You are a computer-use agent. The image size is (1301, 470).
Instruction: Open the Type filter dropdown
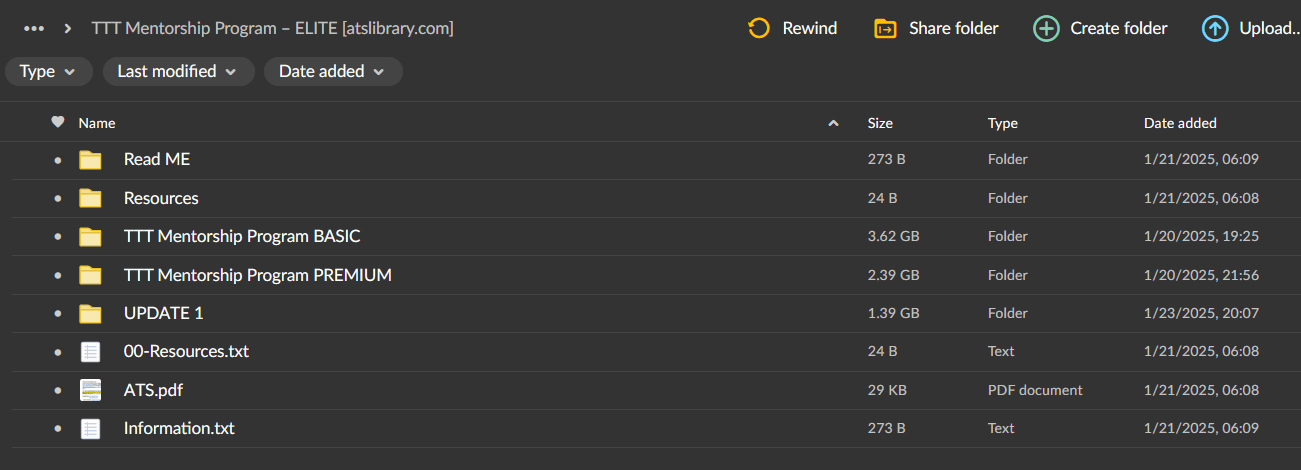click(x=48, y=71)
